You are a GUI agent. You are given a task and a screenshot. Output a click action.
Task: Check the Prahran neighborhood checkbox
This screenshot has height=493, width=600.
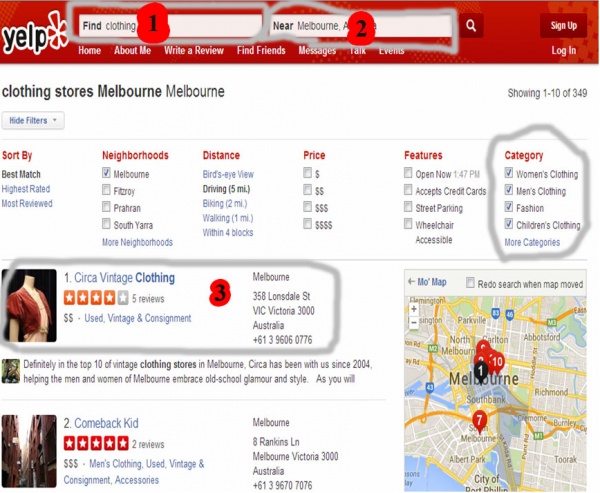point(106,207)
